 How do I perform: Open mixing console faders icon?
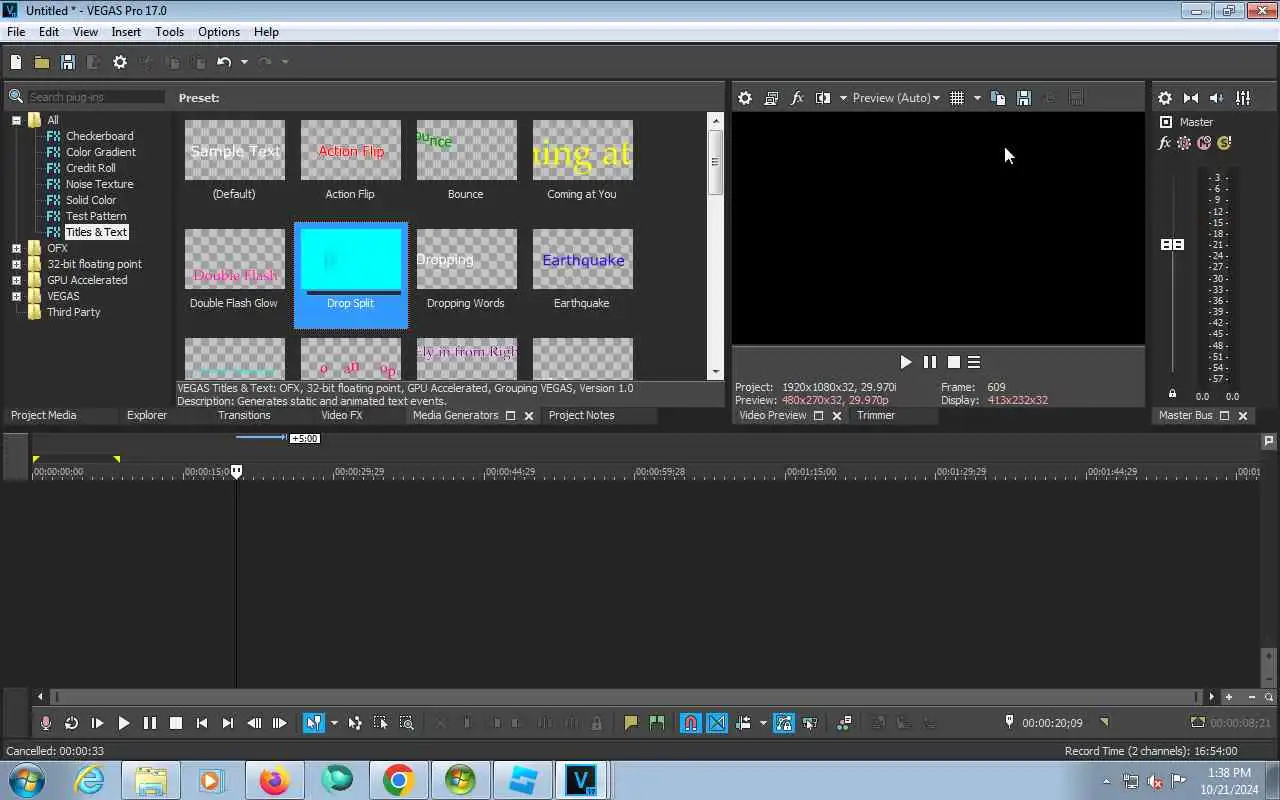[1243, 98]
